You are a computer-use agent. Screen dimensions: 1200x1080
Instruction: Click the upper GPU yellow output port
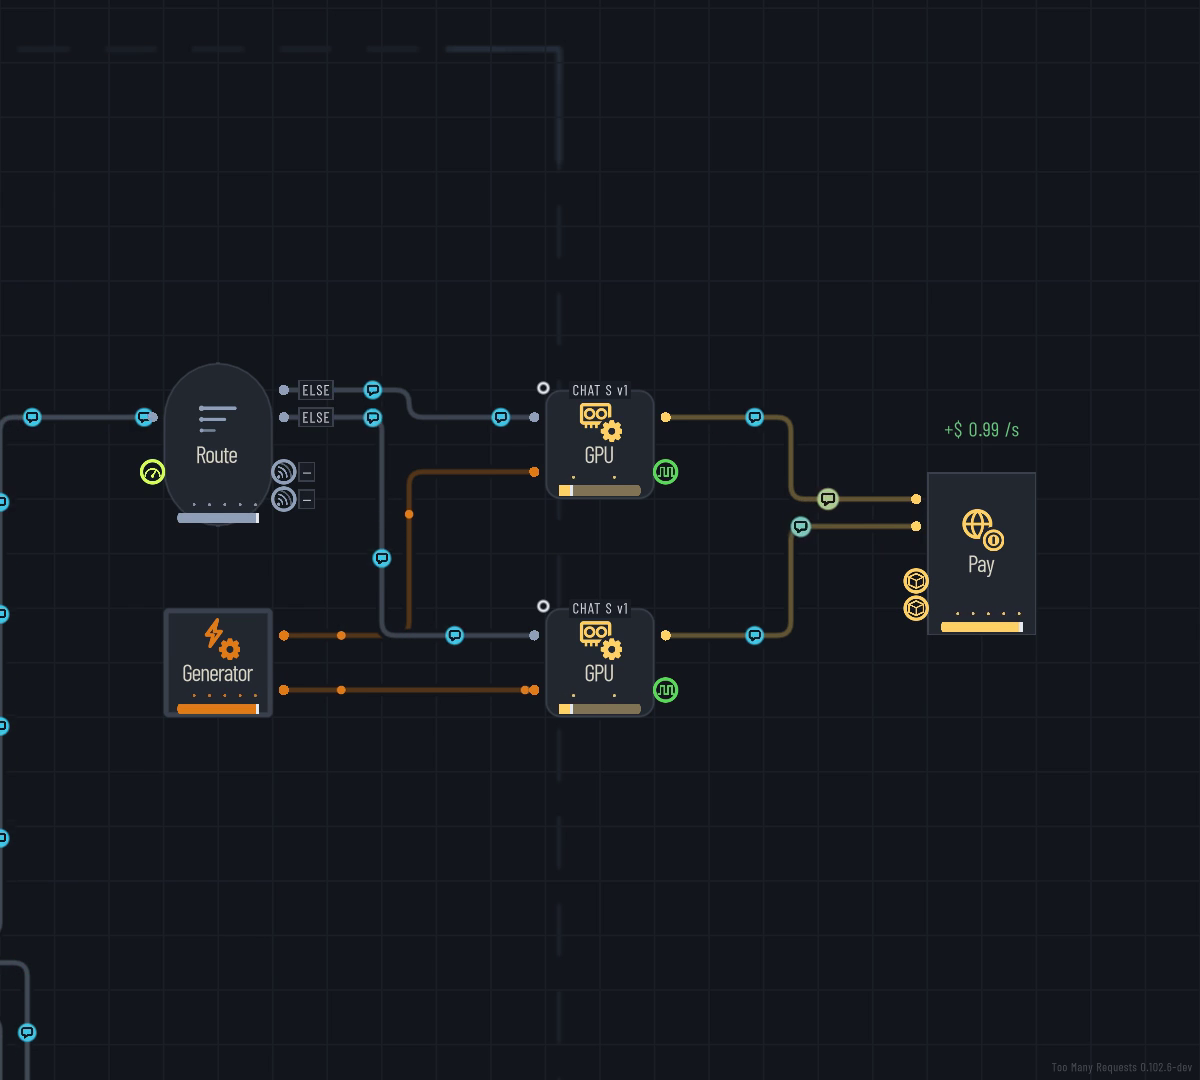(x=666, y=417)
